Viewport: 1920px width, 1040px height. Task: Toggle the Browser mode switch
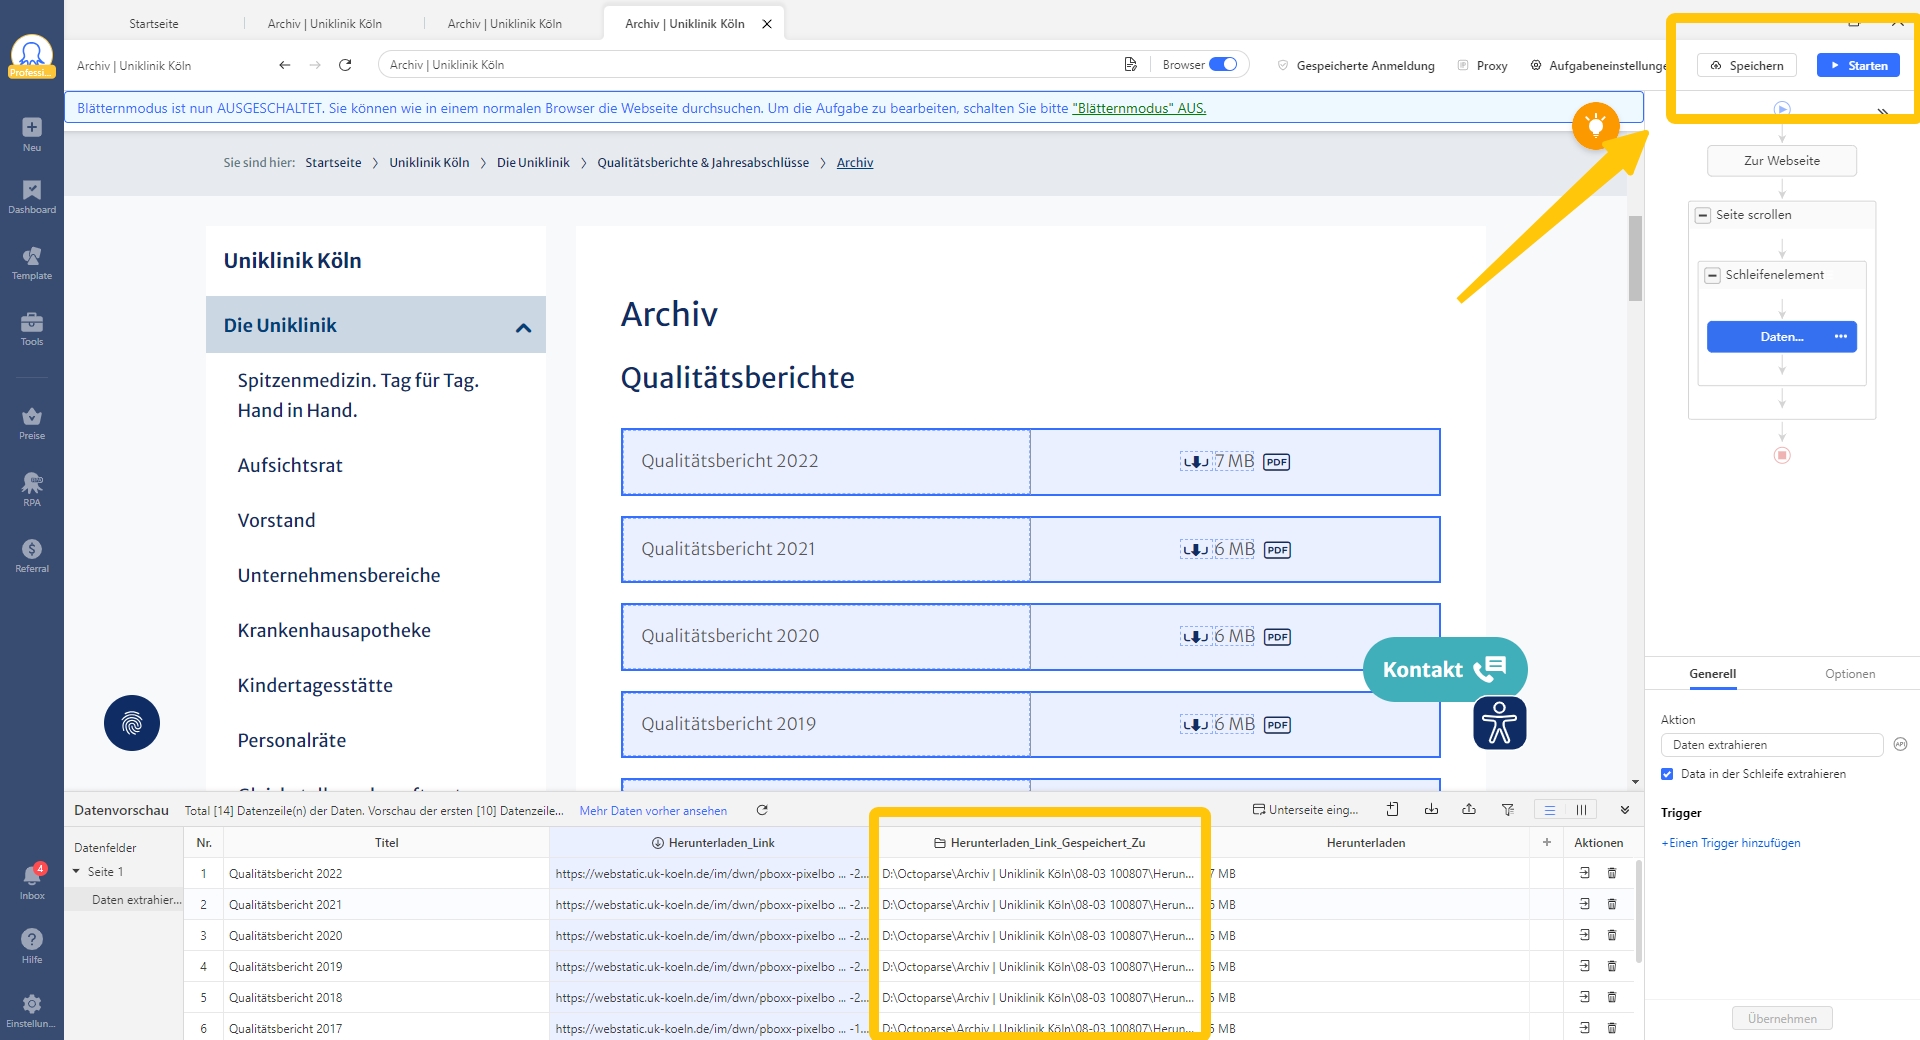(1223, 65)
